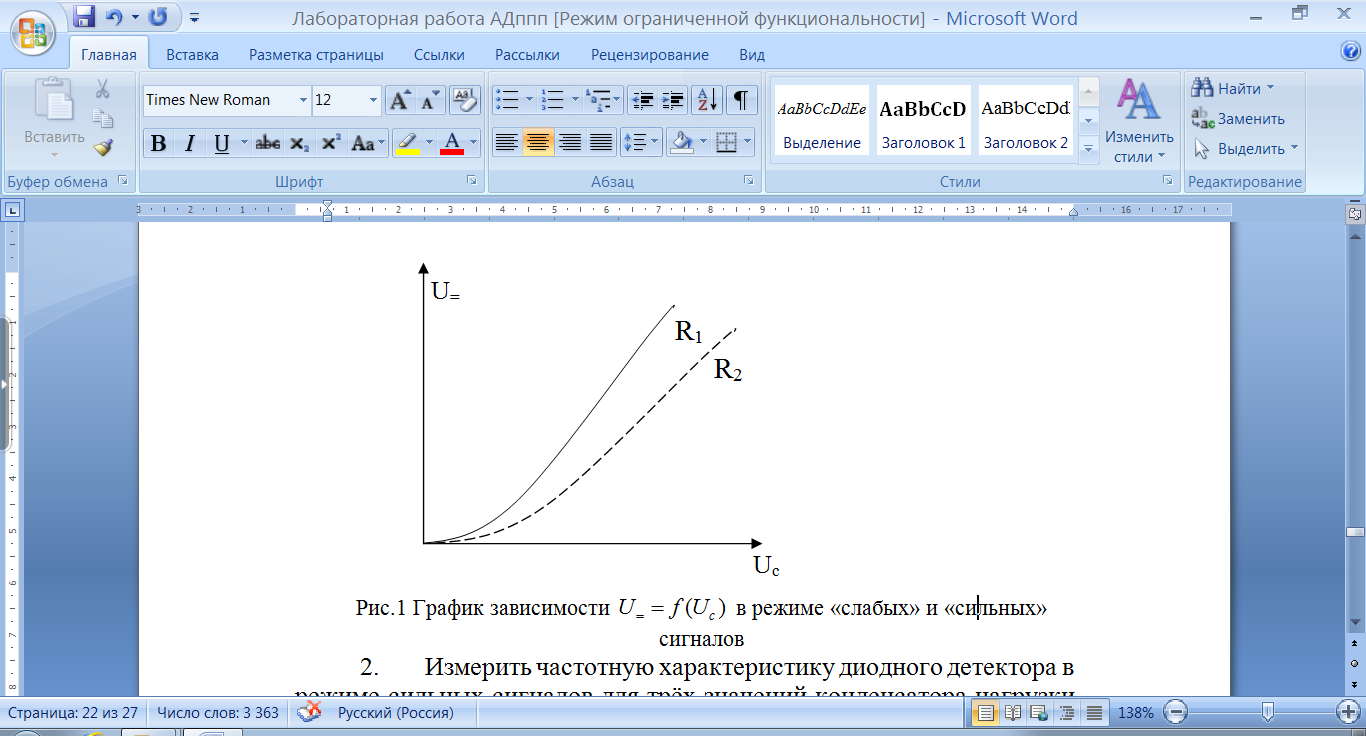Click word count Число слов: 3 363
The height and width of the screenshot is (736, 1366).
pyautogui.click(x=217, y=713)
